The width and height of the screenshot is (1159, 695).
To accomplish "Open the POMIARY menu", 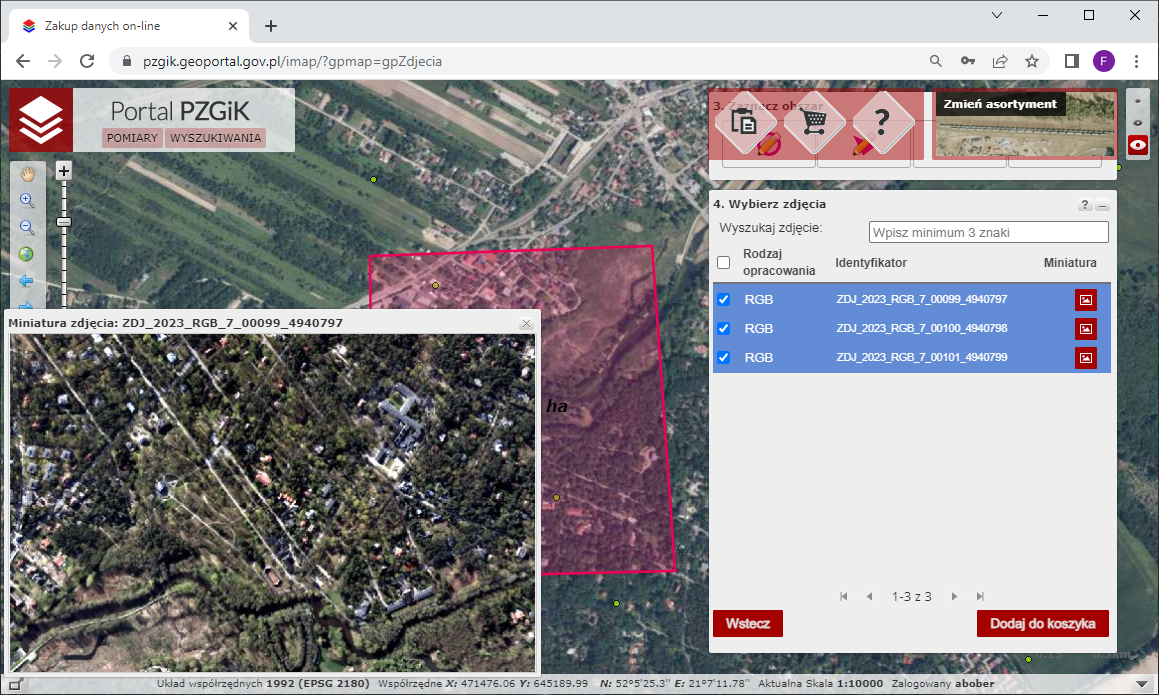I will [x=133, y=138].
